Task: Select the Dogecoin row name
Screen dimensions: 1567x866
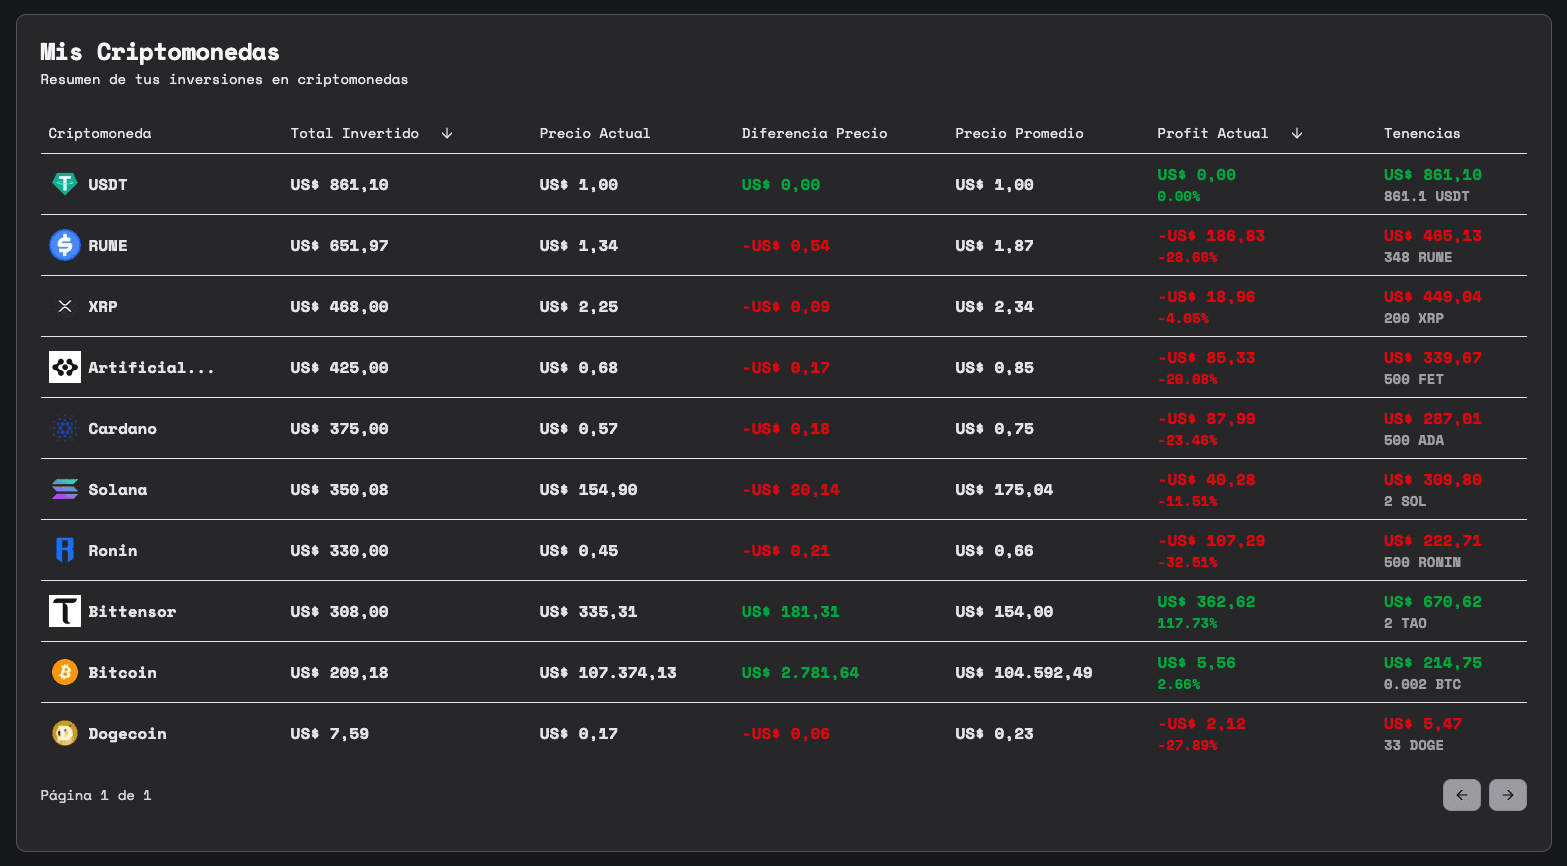Action: click(x=127, y=733)
